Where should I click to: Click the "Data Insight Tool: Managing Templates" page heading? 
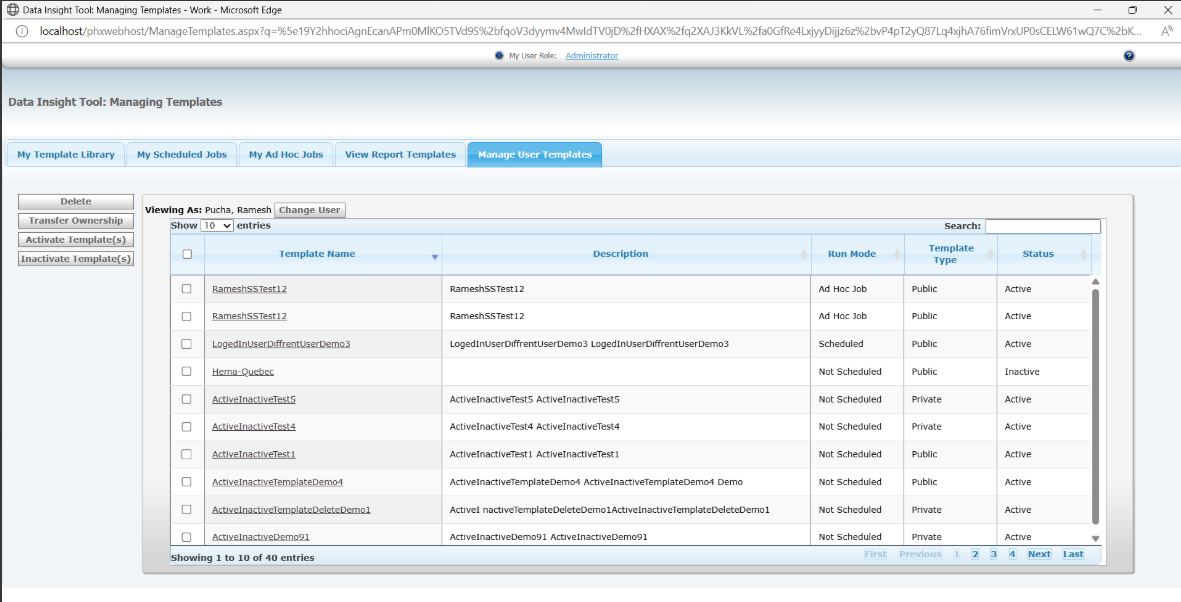click(115, 102)
